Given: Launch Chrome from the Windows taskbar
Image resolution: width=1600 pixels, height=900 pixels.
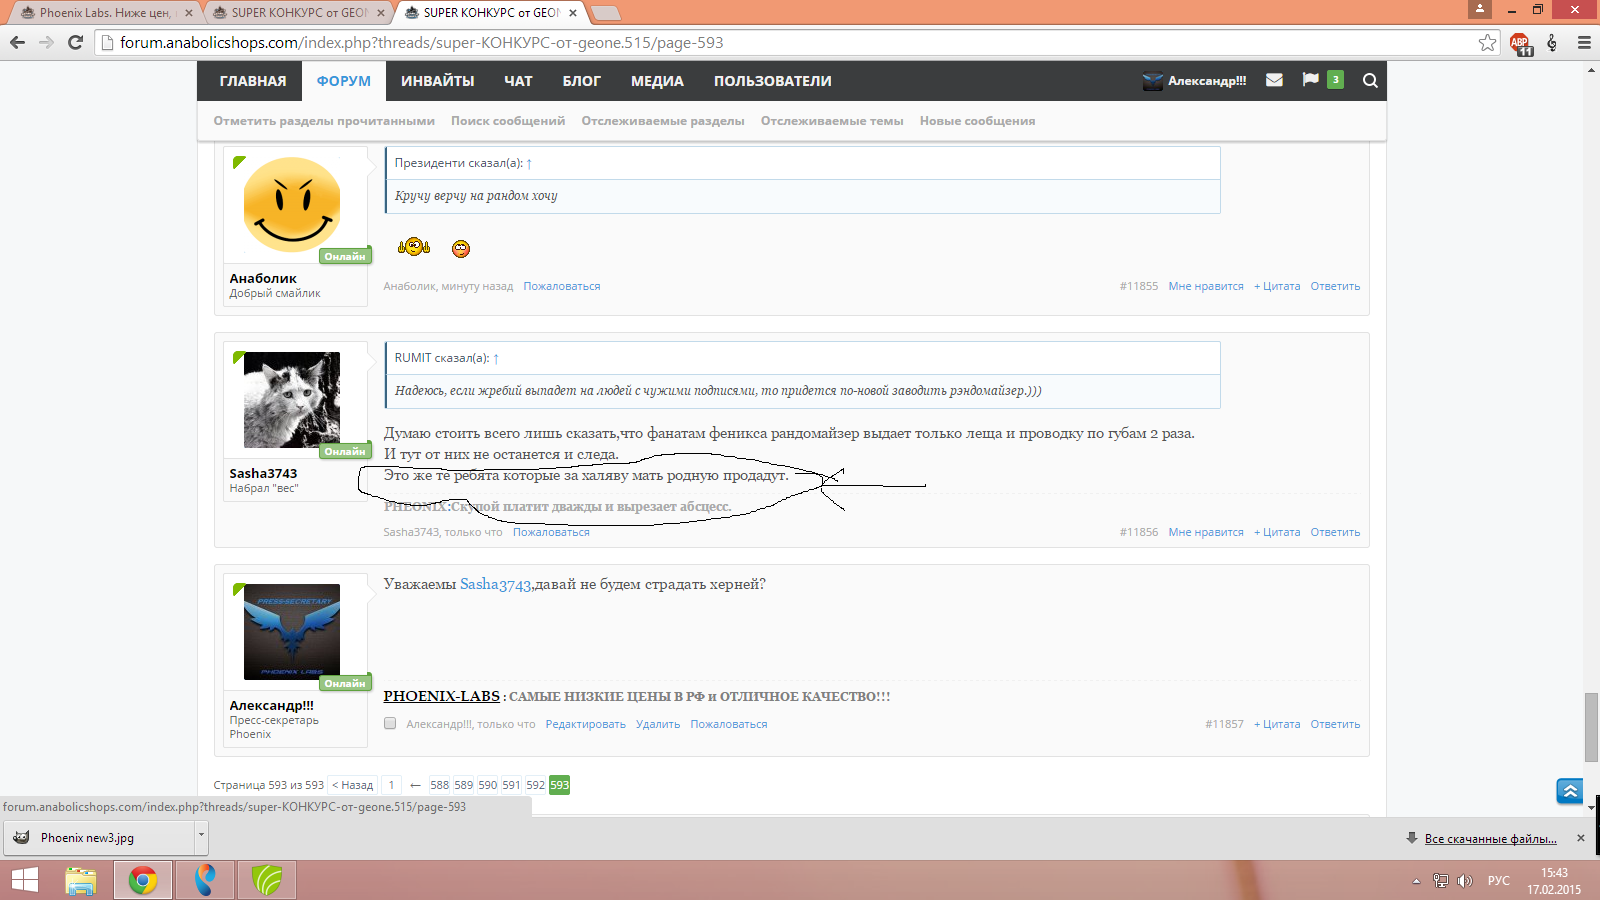Looking at the screenshot, I should (143, 880).
